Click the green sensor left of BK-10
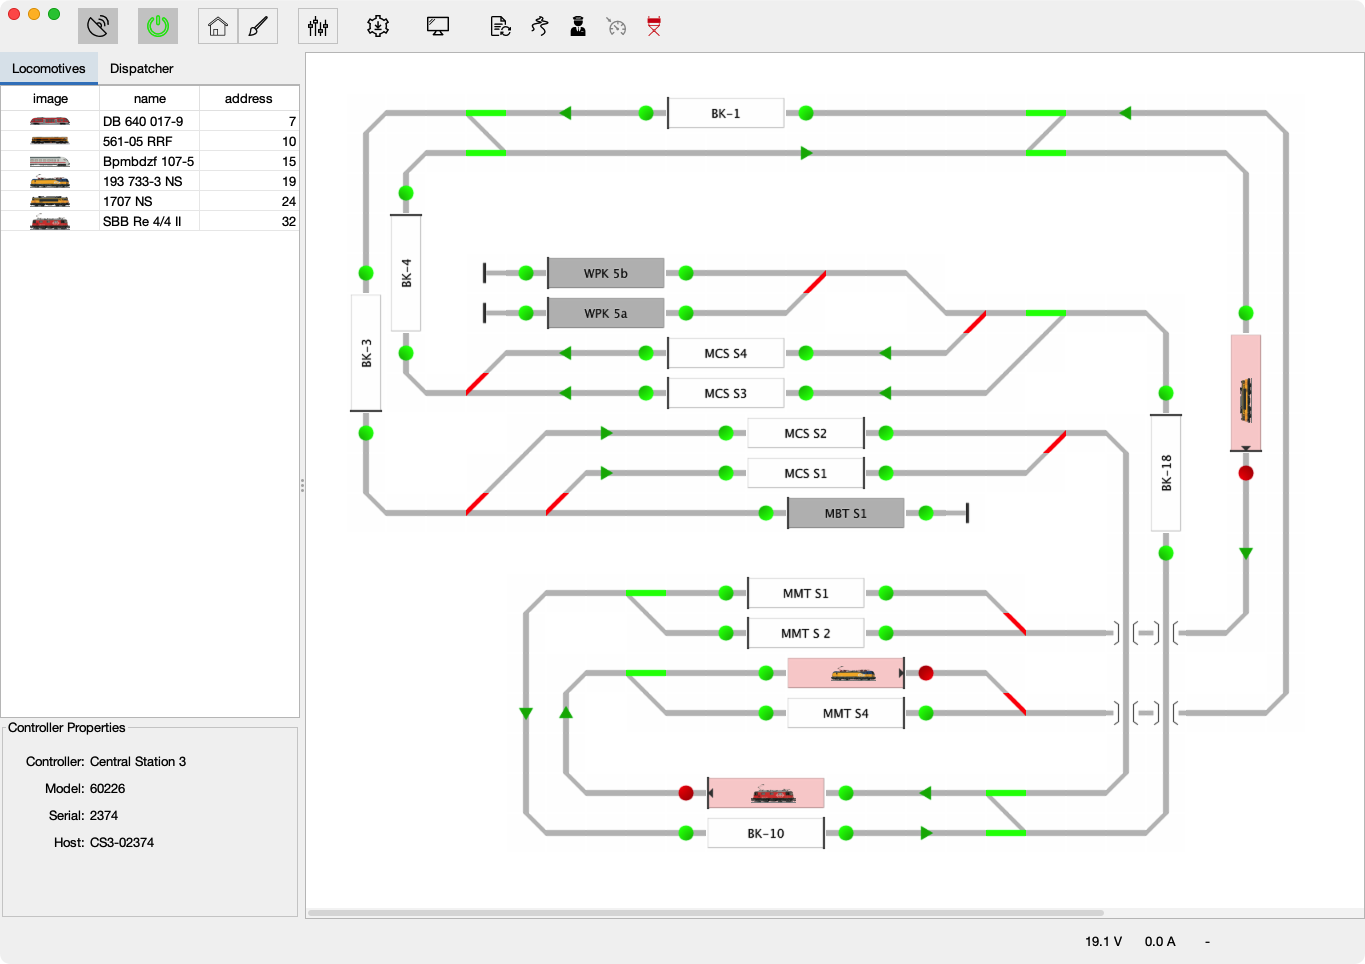Image resolution: width=1365 pixels, height=964 pixels. pos(686,833)
